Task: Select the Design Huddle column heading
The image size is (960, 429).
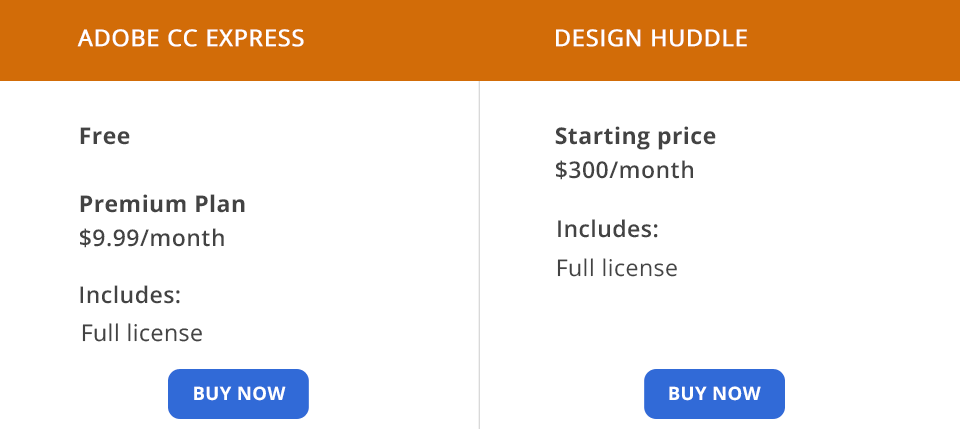Action: pos(651,39)
